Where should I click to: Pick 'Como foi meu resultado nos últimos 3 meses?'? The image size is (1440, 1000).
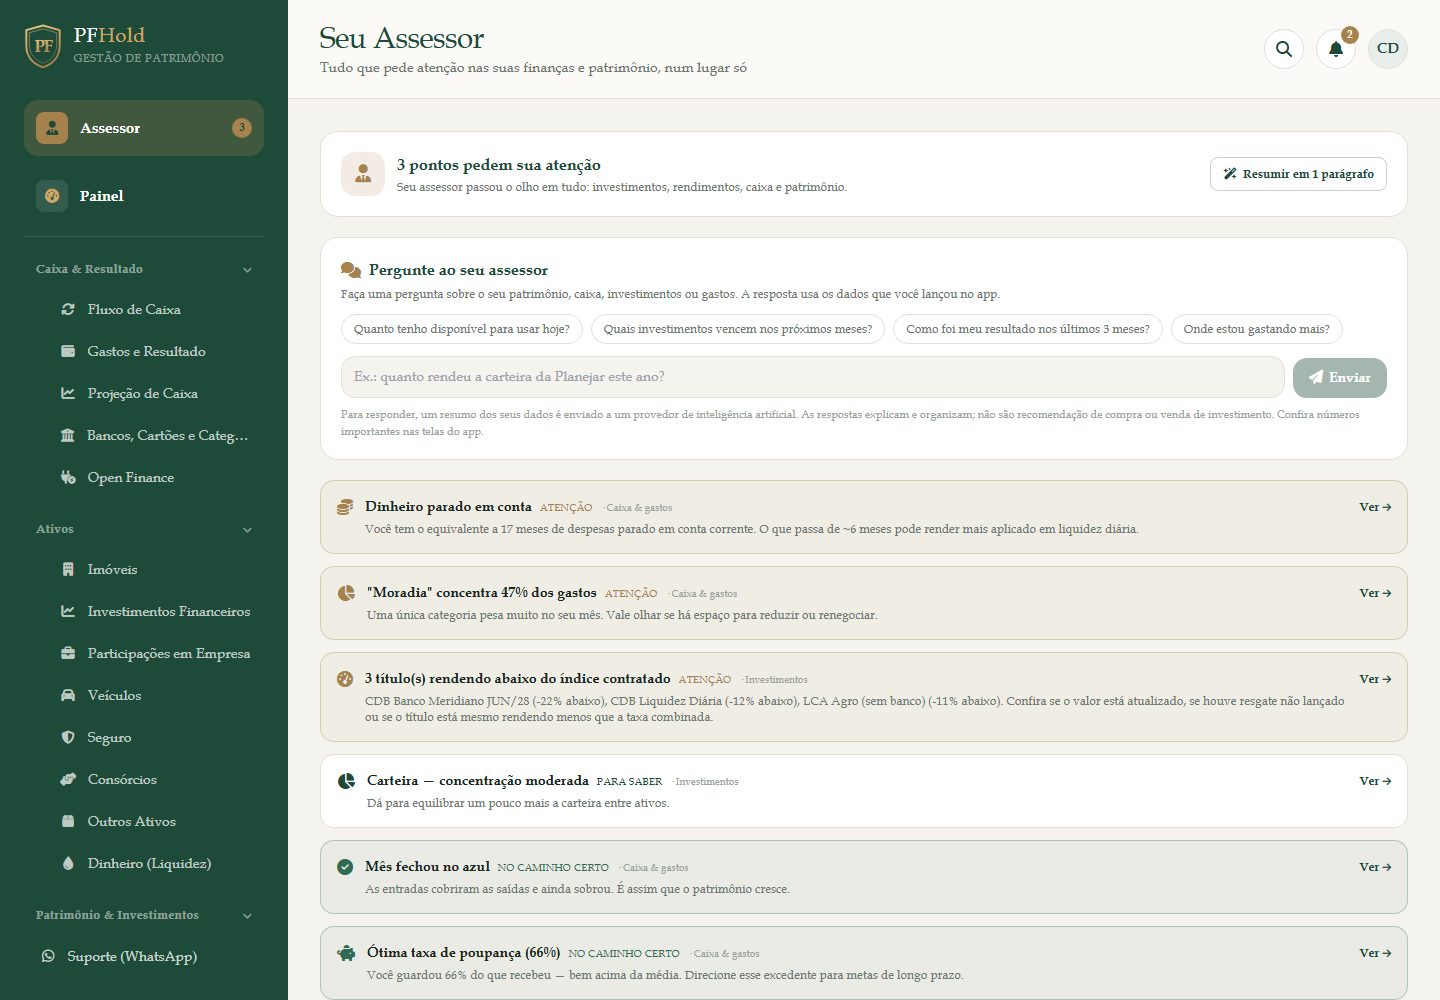point(1028,329)
